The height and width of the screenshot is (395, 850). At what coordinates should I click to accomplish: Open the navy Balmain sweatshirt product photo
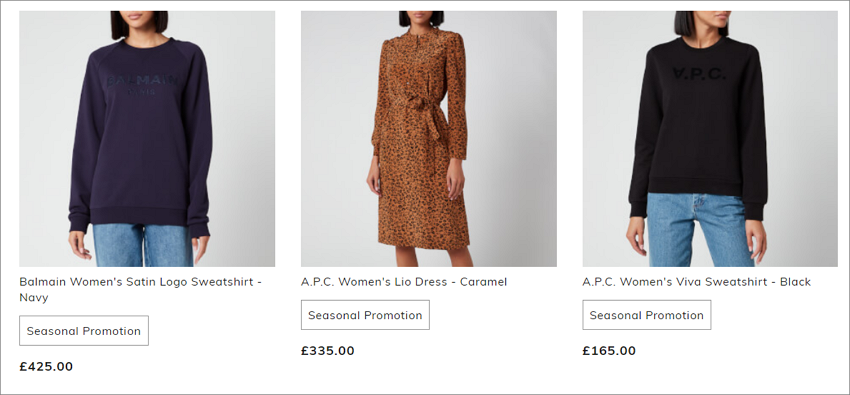coord(147,139)
